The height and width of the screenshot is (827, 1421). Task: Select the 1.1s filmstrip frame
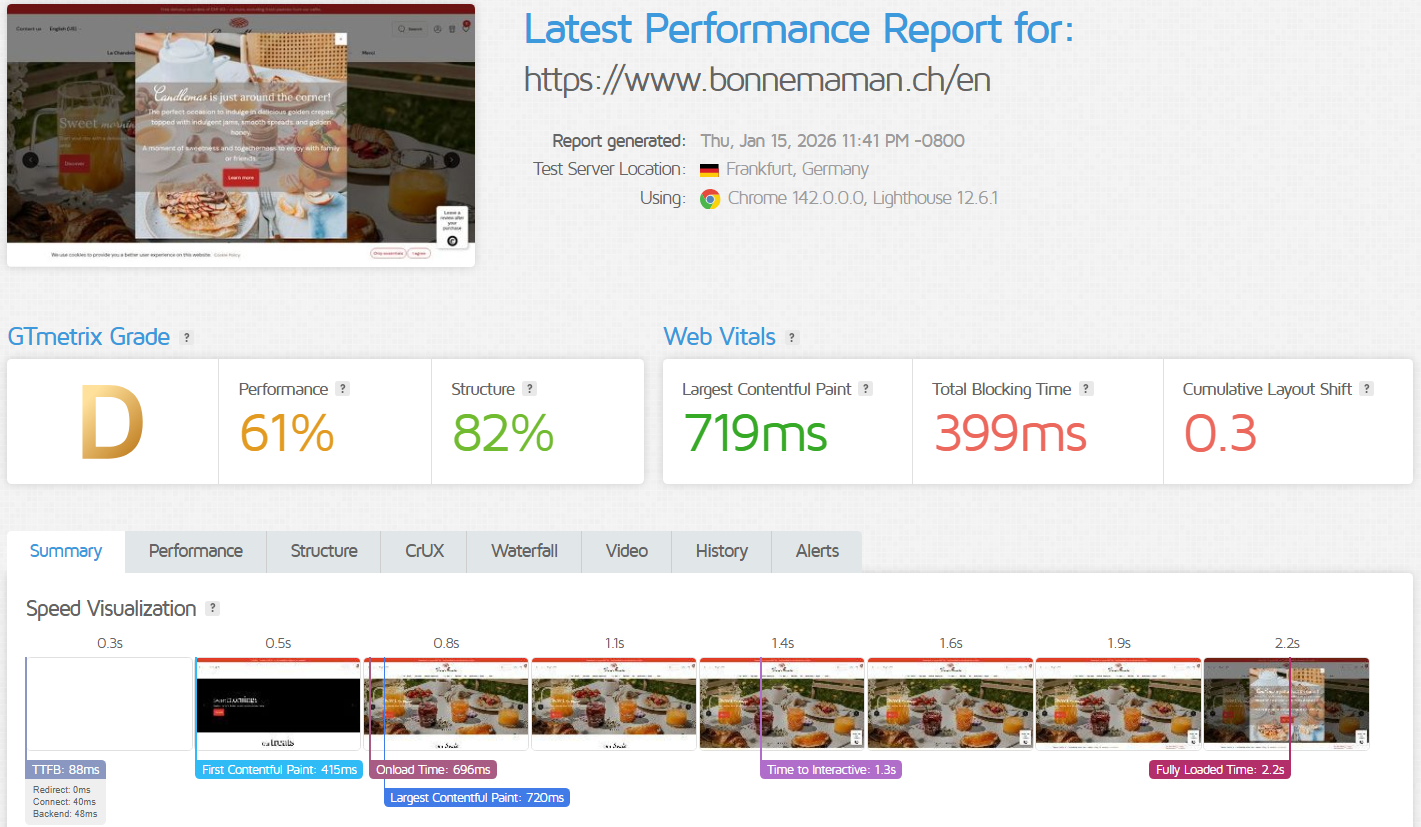coord(614,704)
